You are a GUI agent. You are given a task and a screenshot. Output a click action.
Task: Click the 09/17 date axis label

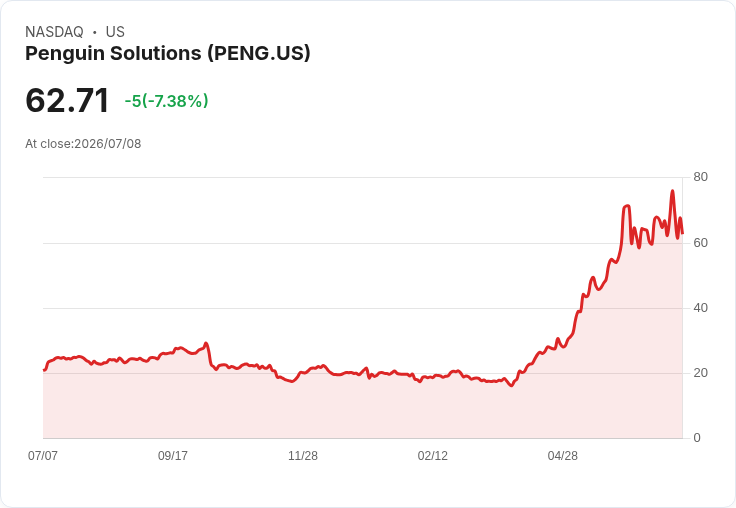[173, 455]
